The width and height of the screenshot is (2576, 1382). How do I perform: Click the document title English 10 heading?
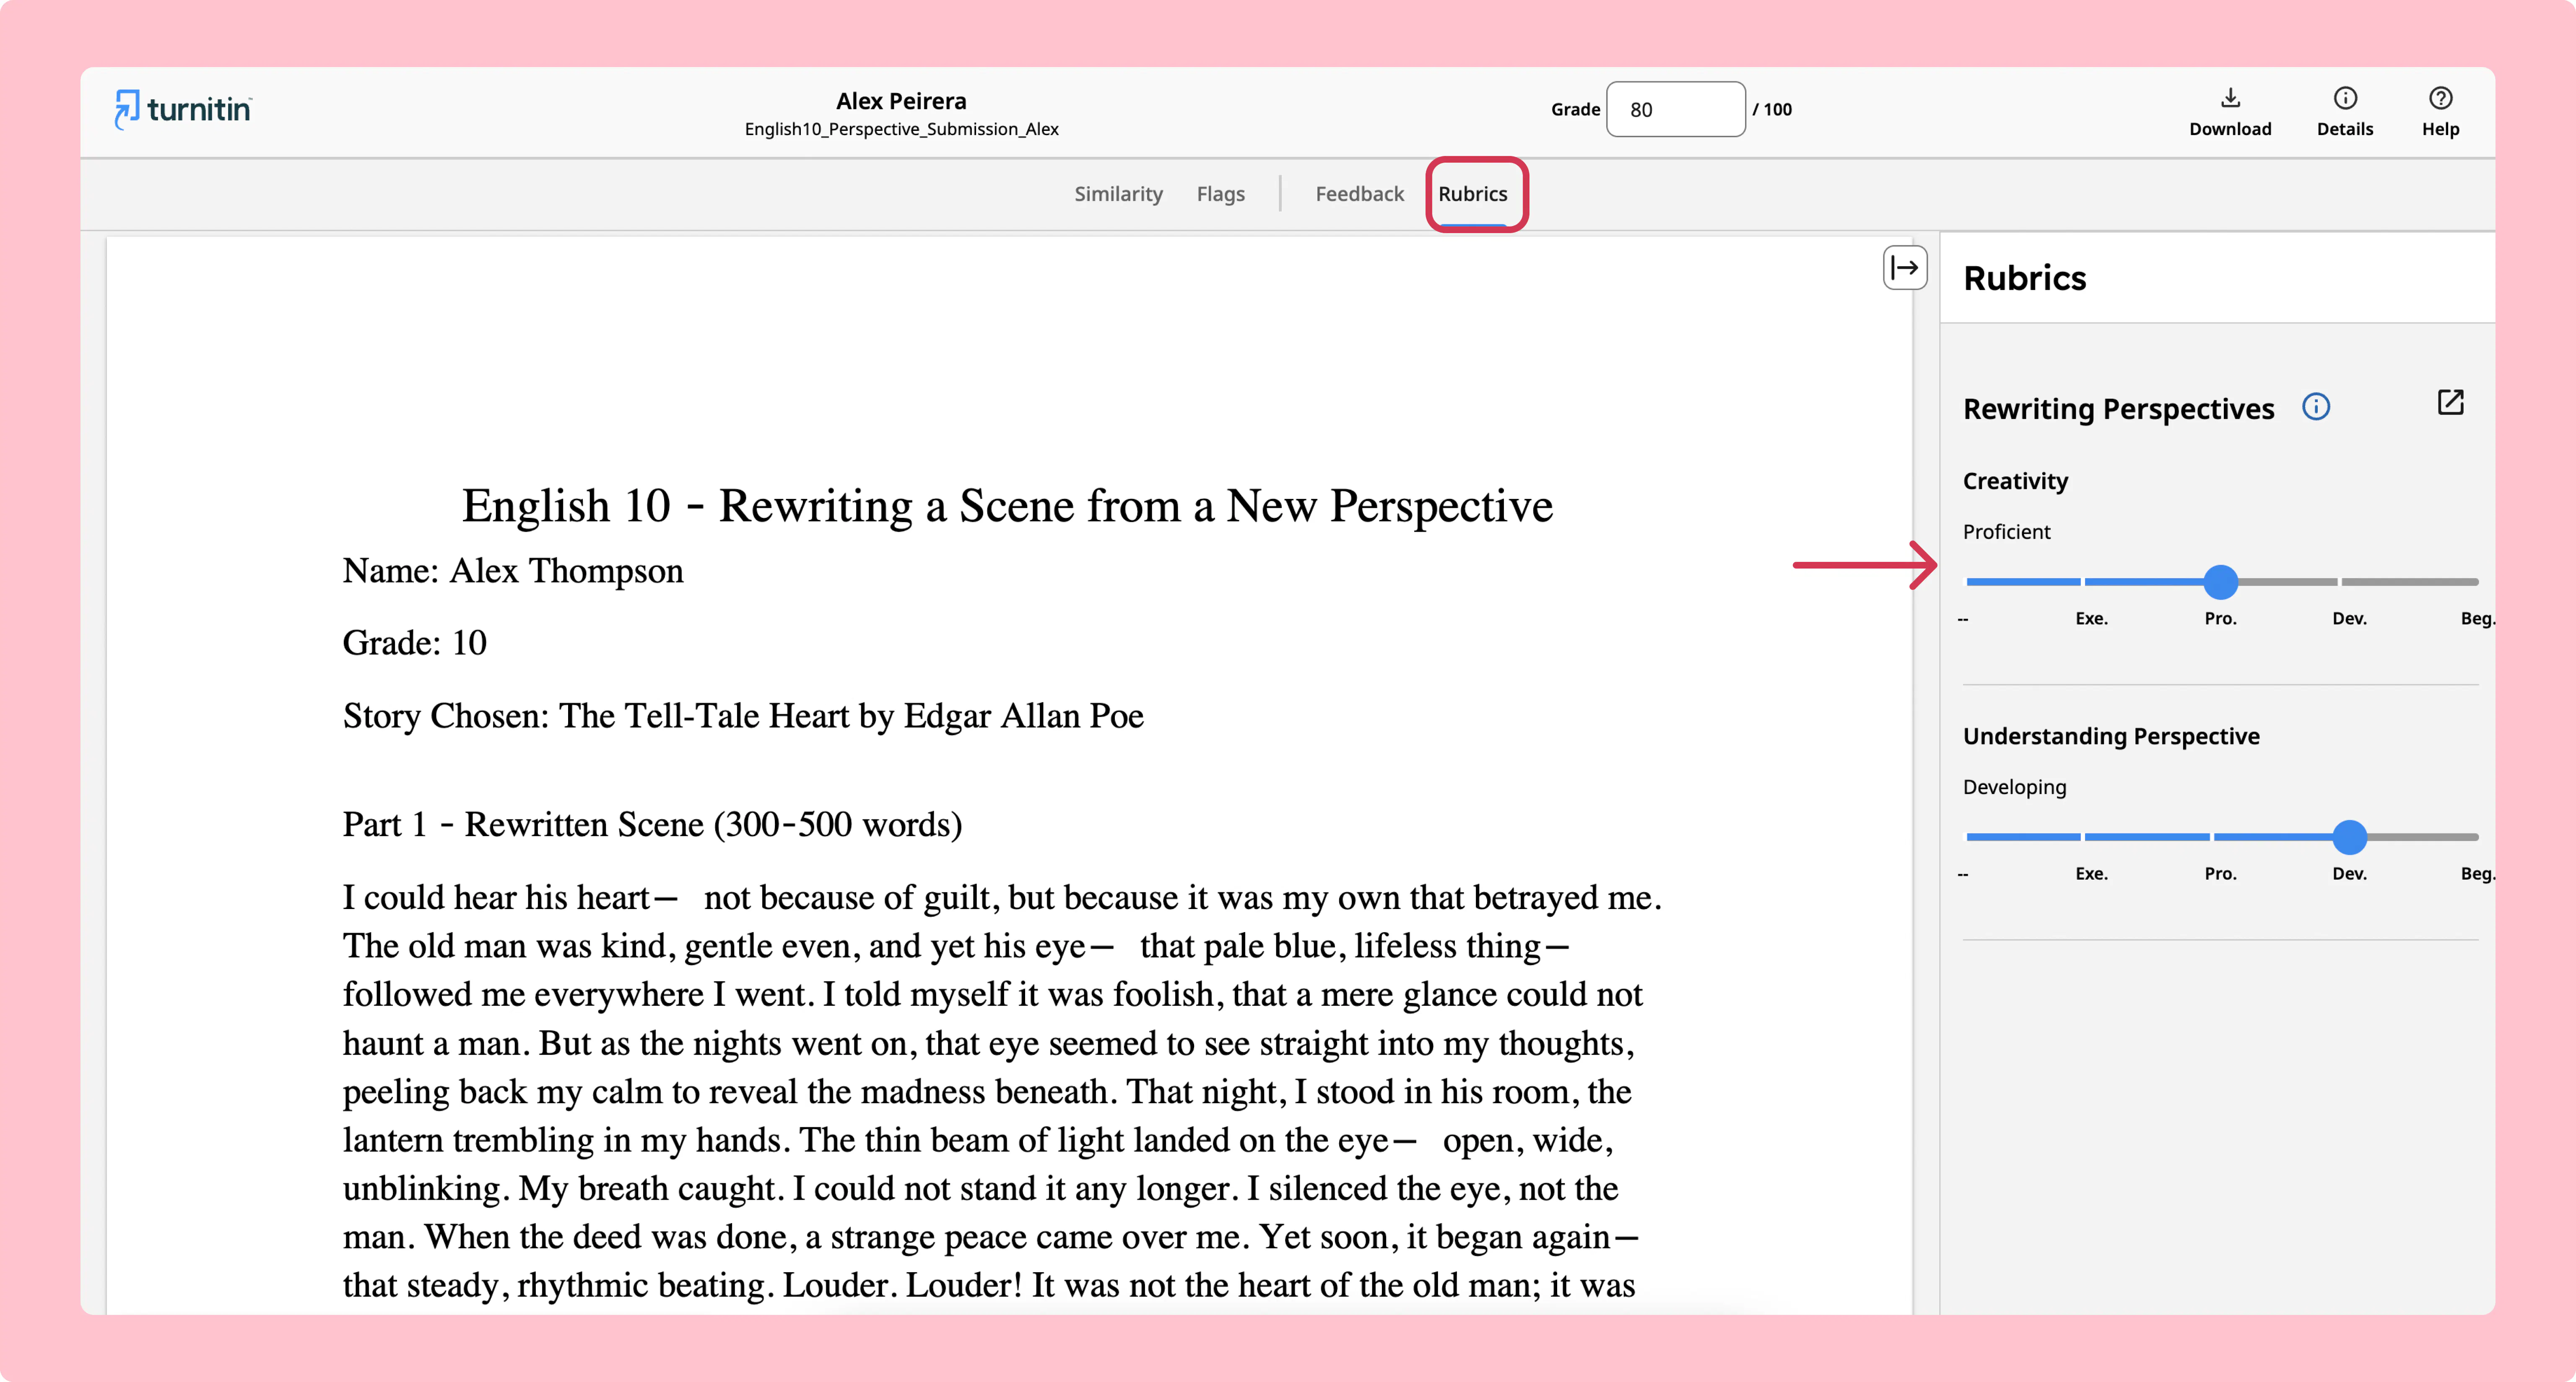pyautogui.click(x=1007, y=506)
